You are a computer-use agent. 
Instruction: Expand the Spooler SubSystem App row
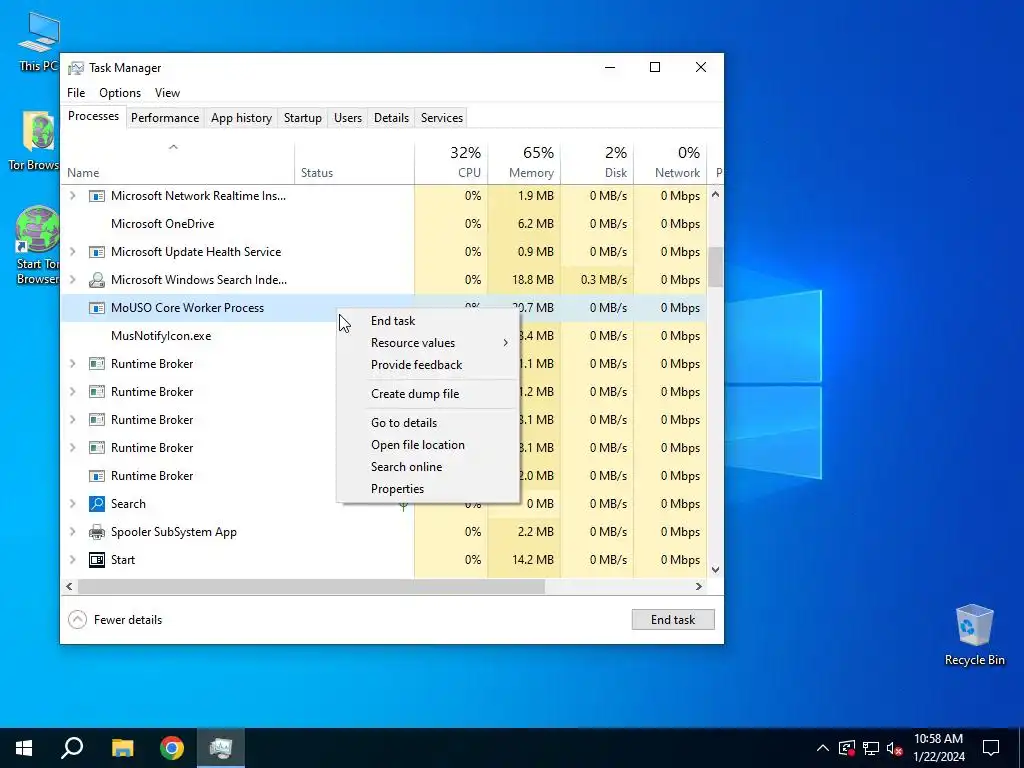click(x=72, y=532)
